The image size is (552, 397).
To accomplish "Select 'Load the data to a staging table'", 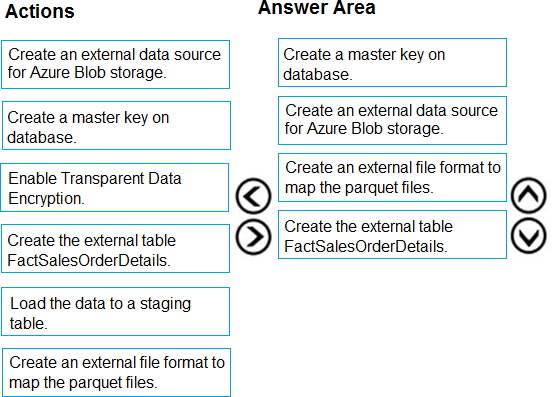I will pyautogui.click(x=115, y=311).
